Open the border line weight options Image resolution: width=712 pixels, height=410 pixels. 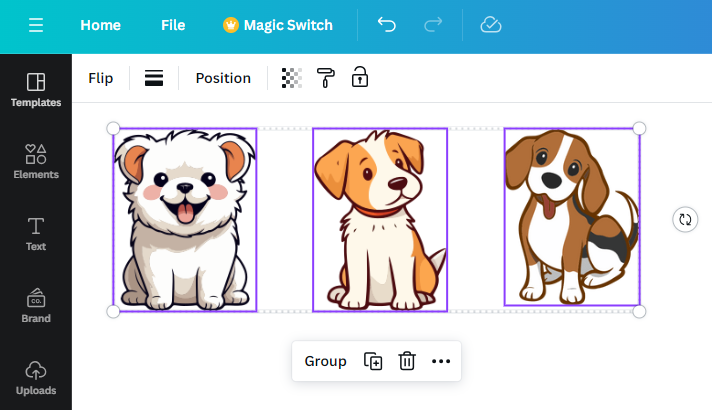click(x=154, y=78)
